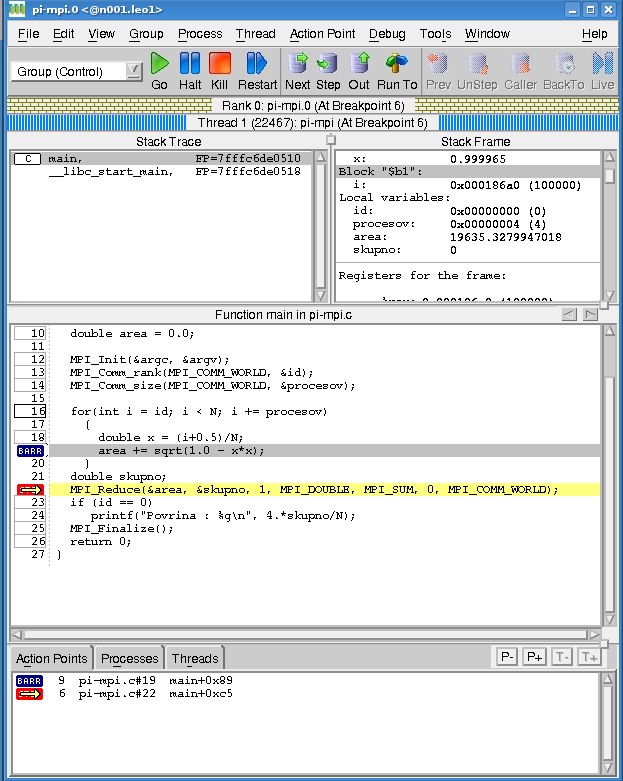Click the P- previous process button
Screen dimensions: 623x781
coord(507,656)
